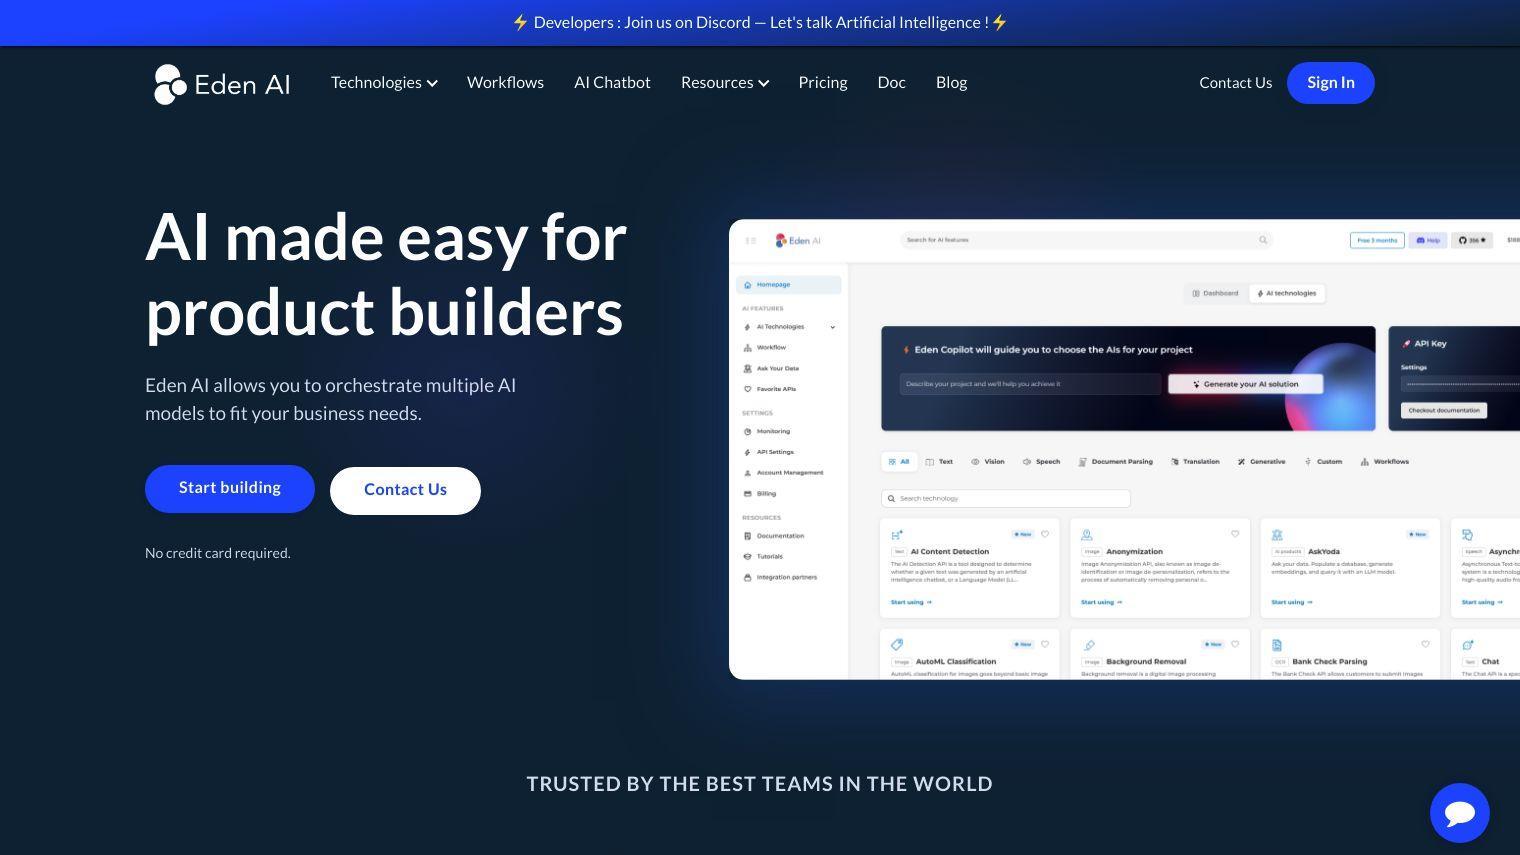Open the AI Chatbot nav item
The height and width of the screenshot is (855, 1520).
tap(612, 83)
